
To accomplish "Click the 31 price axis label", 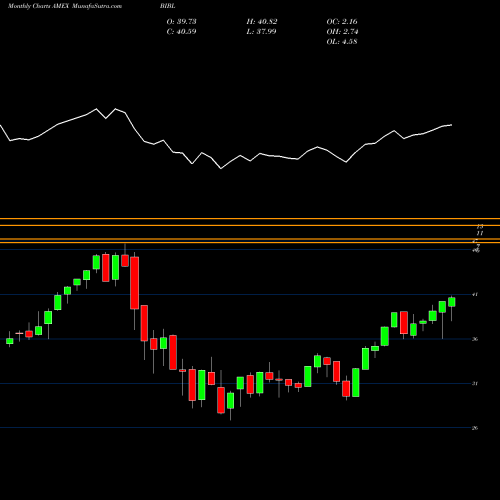I will click(475, 383).
